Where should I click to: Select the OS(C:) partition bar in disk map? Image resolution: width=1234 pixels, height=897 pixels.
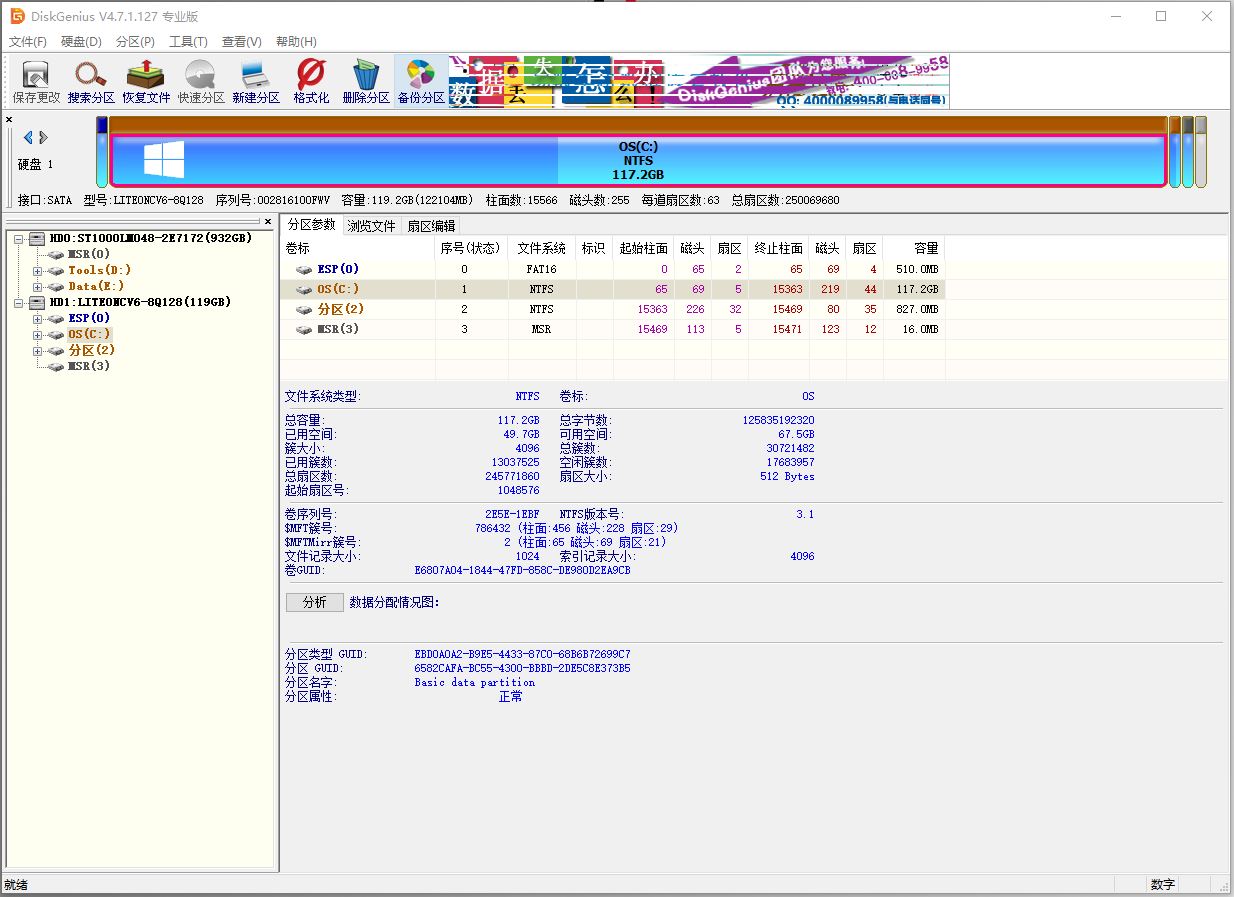[638, 160]
